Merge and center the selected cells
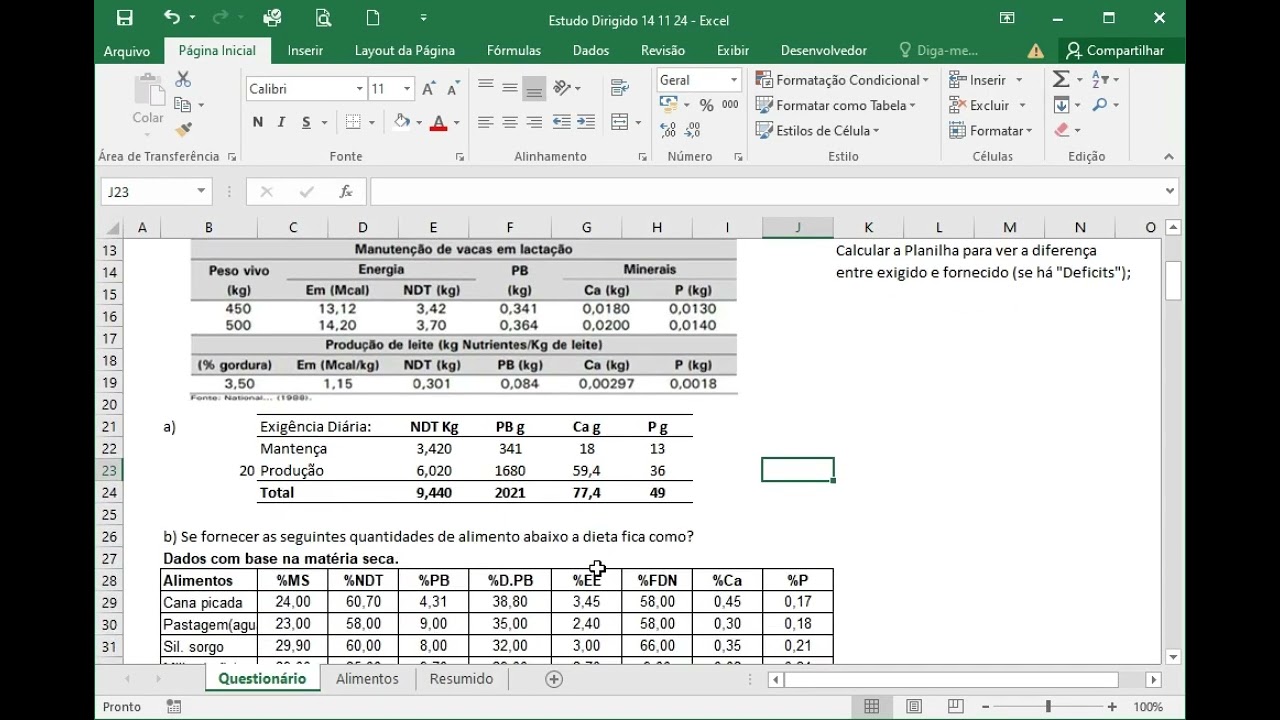 pyautogui.click(x=620, y=122)
